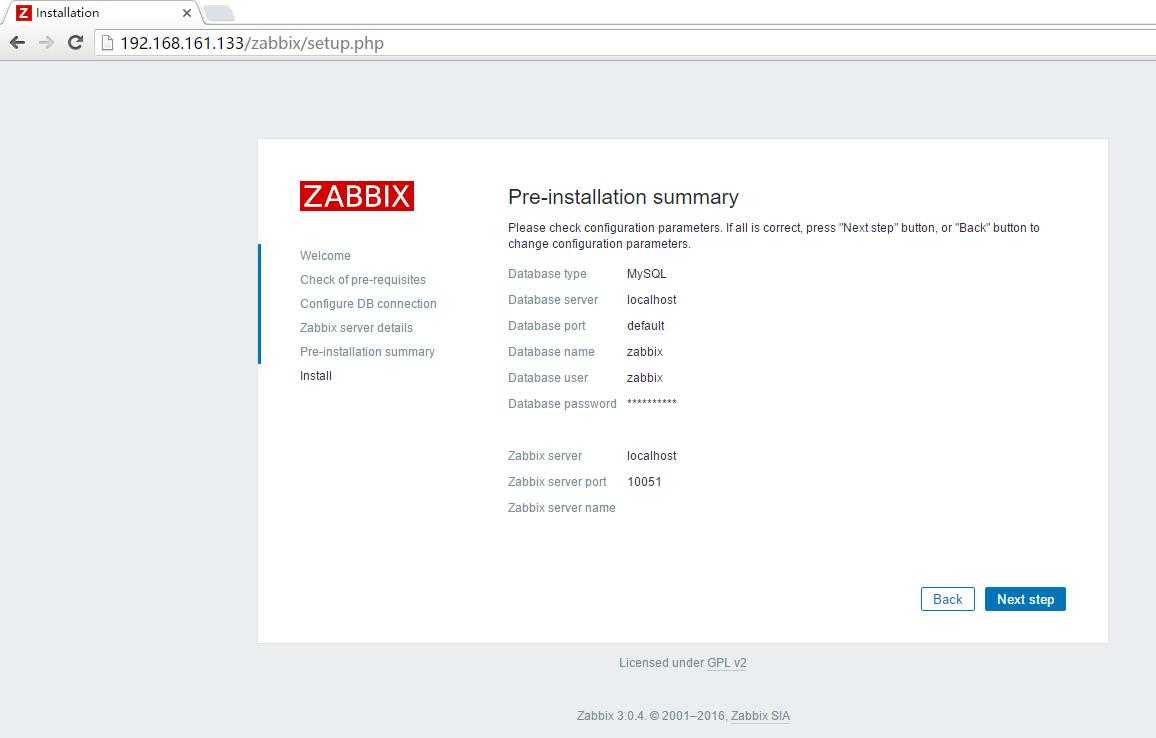This screenshot has height=738, width=1156.
Task: Click Check of pre-requisites step
Action: point(363,280)
